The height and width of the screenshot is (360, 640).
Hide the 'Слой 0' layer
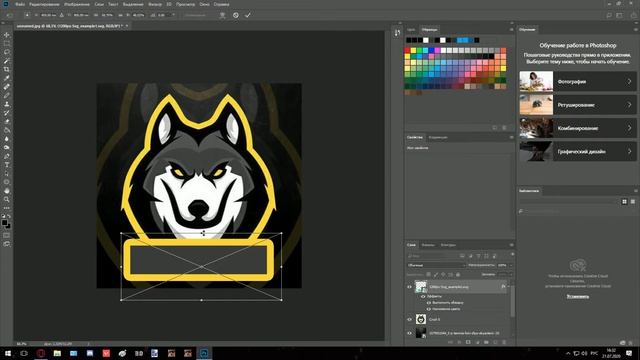[409, 320]
